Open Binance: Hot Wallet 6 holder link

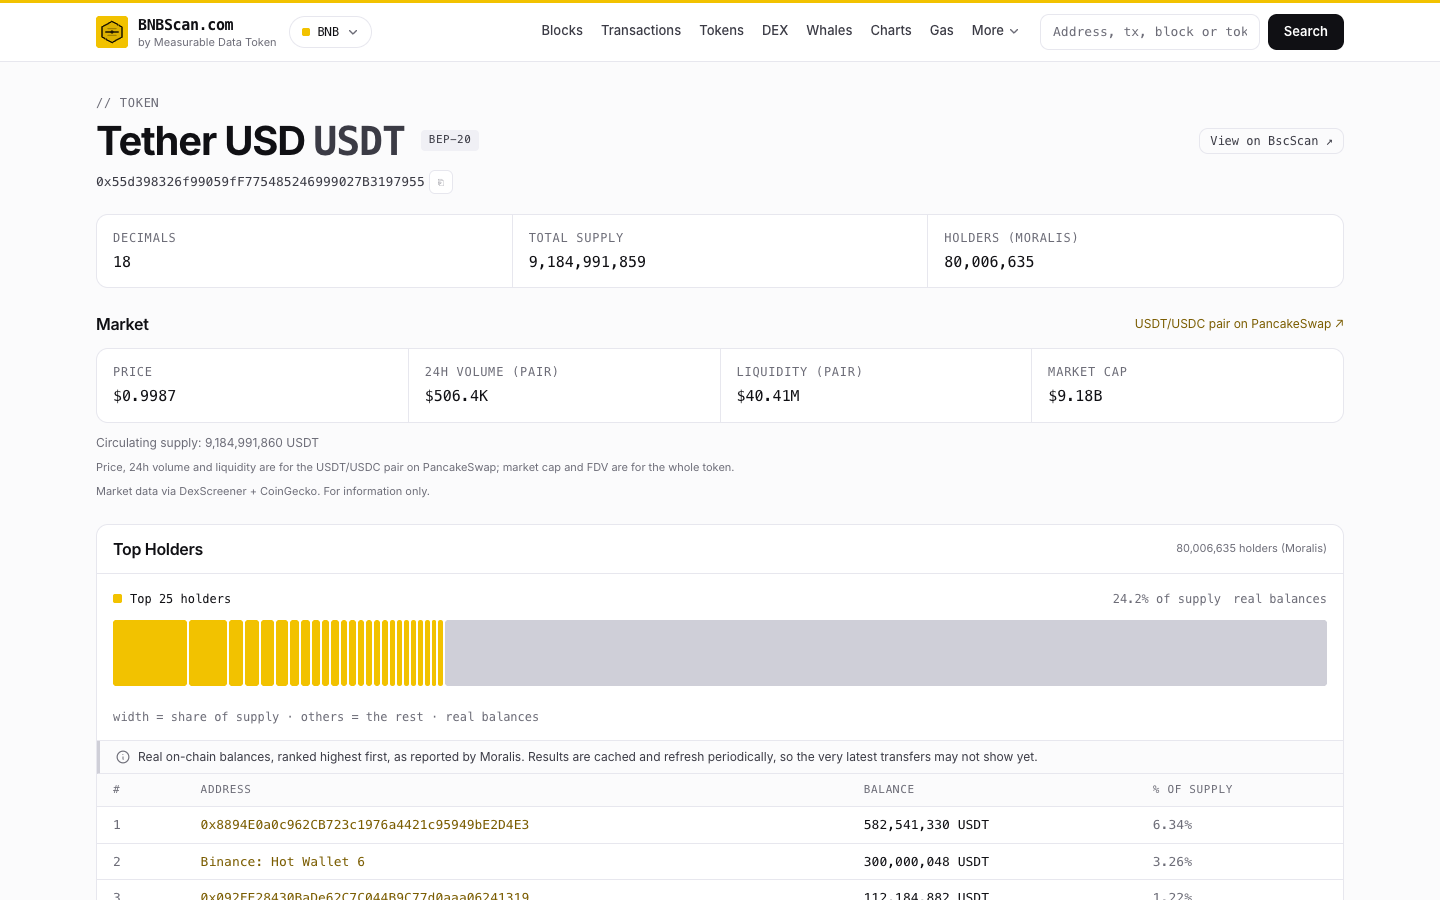pyautogui.click(x=283, y=862)
